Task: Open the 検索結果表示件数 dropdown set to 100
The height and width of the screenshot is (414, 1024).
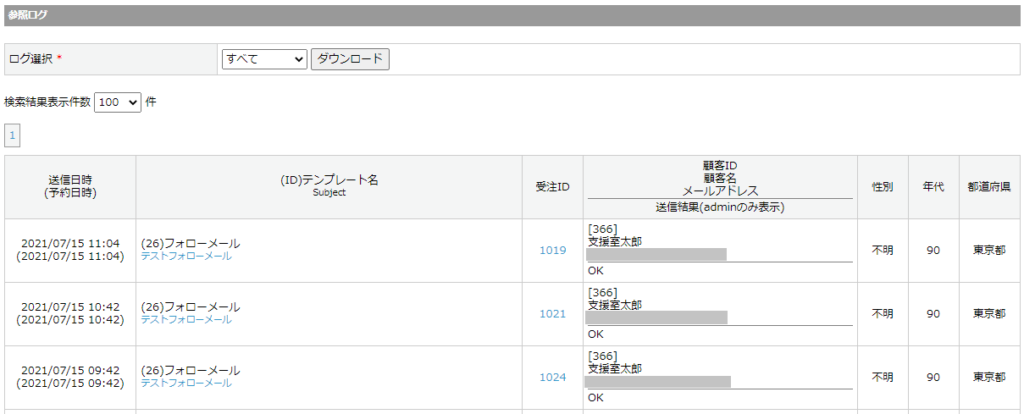Action: point(118,102)
